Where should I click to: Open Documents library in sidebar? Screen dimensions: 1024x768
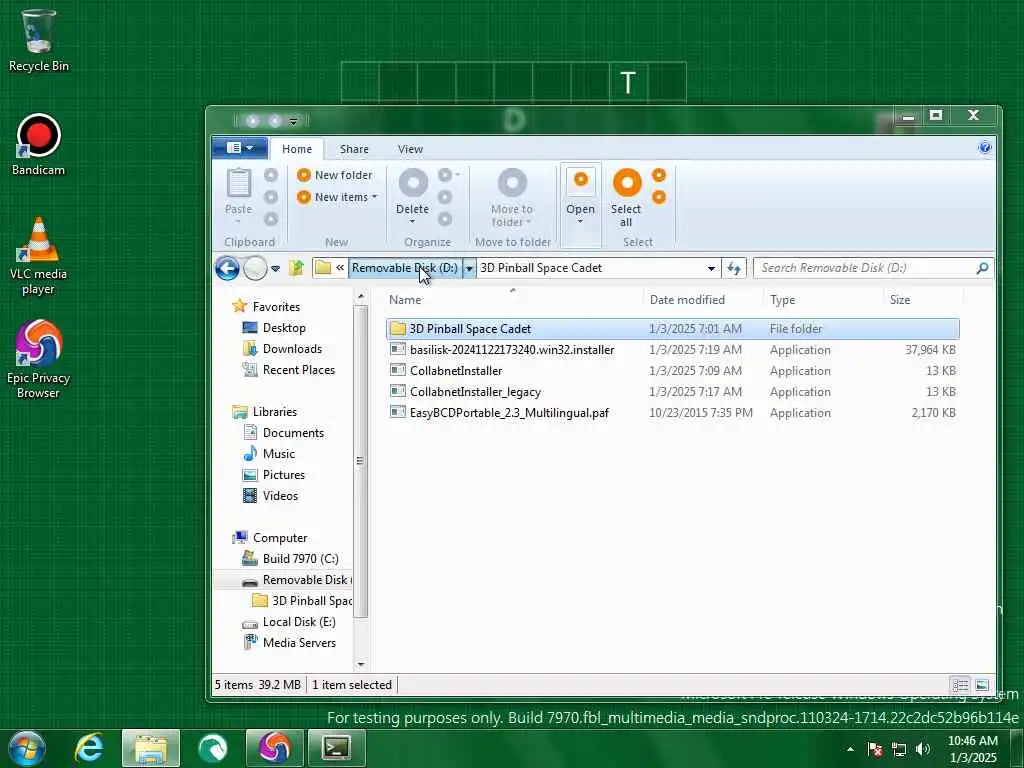[283, 432]
